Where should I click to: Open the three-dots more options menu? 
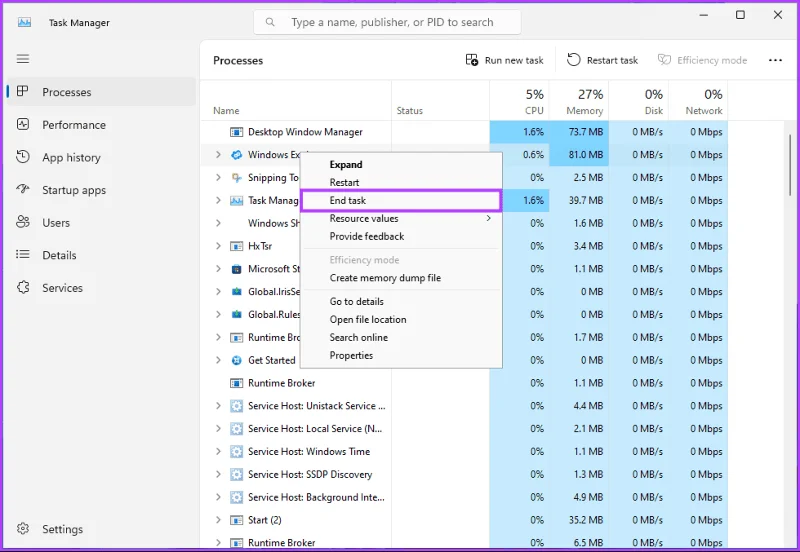point(775,60)
